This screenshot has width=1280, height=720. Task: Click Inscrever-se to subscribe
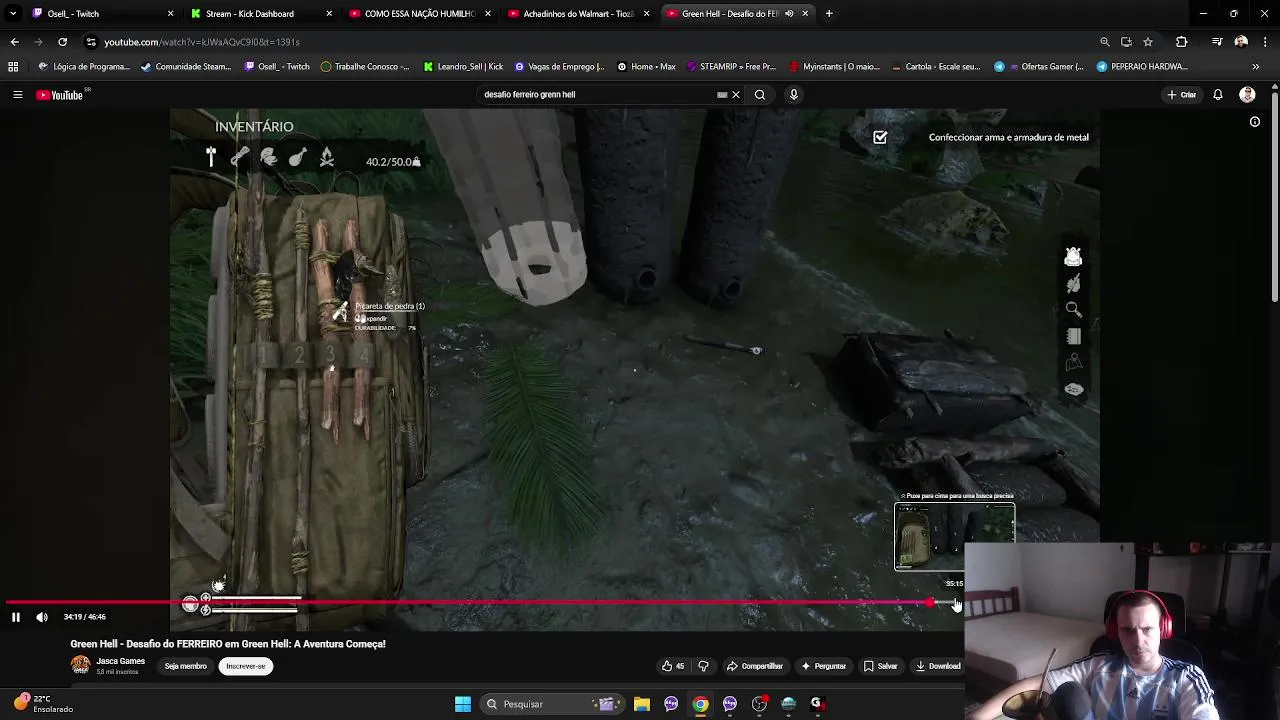[x=246, y=666]
